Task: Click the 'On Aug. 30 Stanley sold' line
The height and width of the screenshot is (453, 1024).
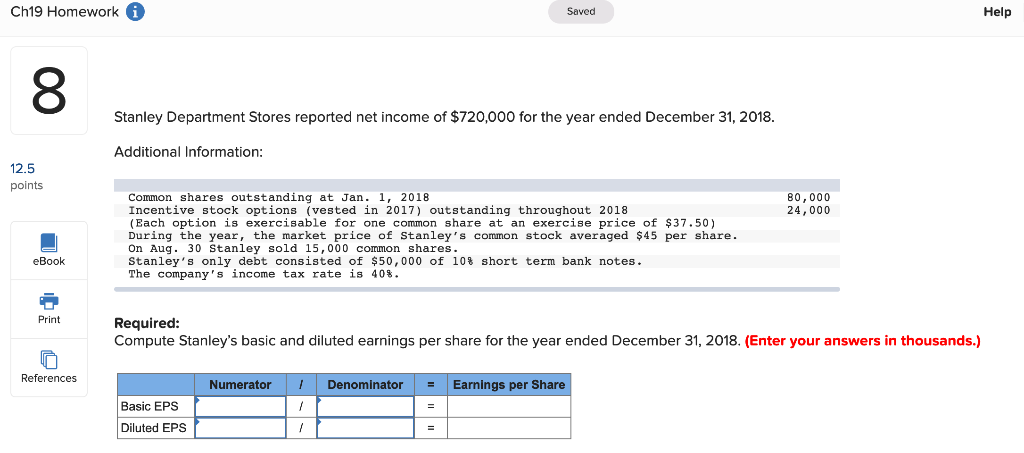Action: coord(293,248)
